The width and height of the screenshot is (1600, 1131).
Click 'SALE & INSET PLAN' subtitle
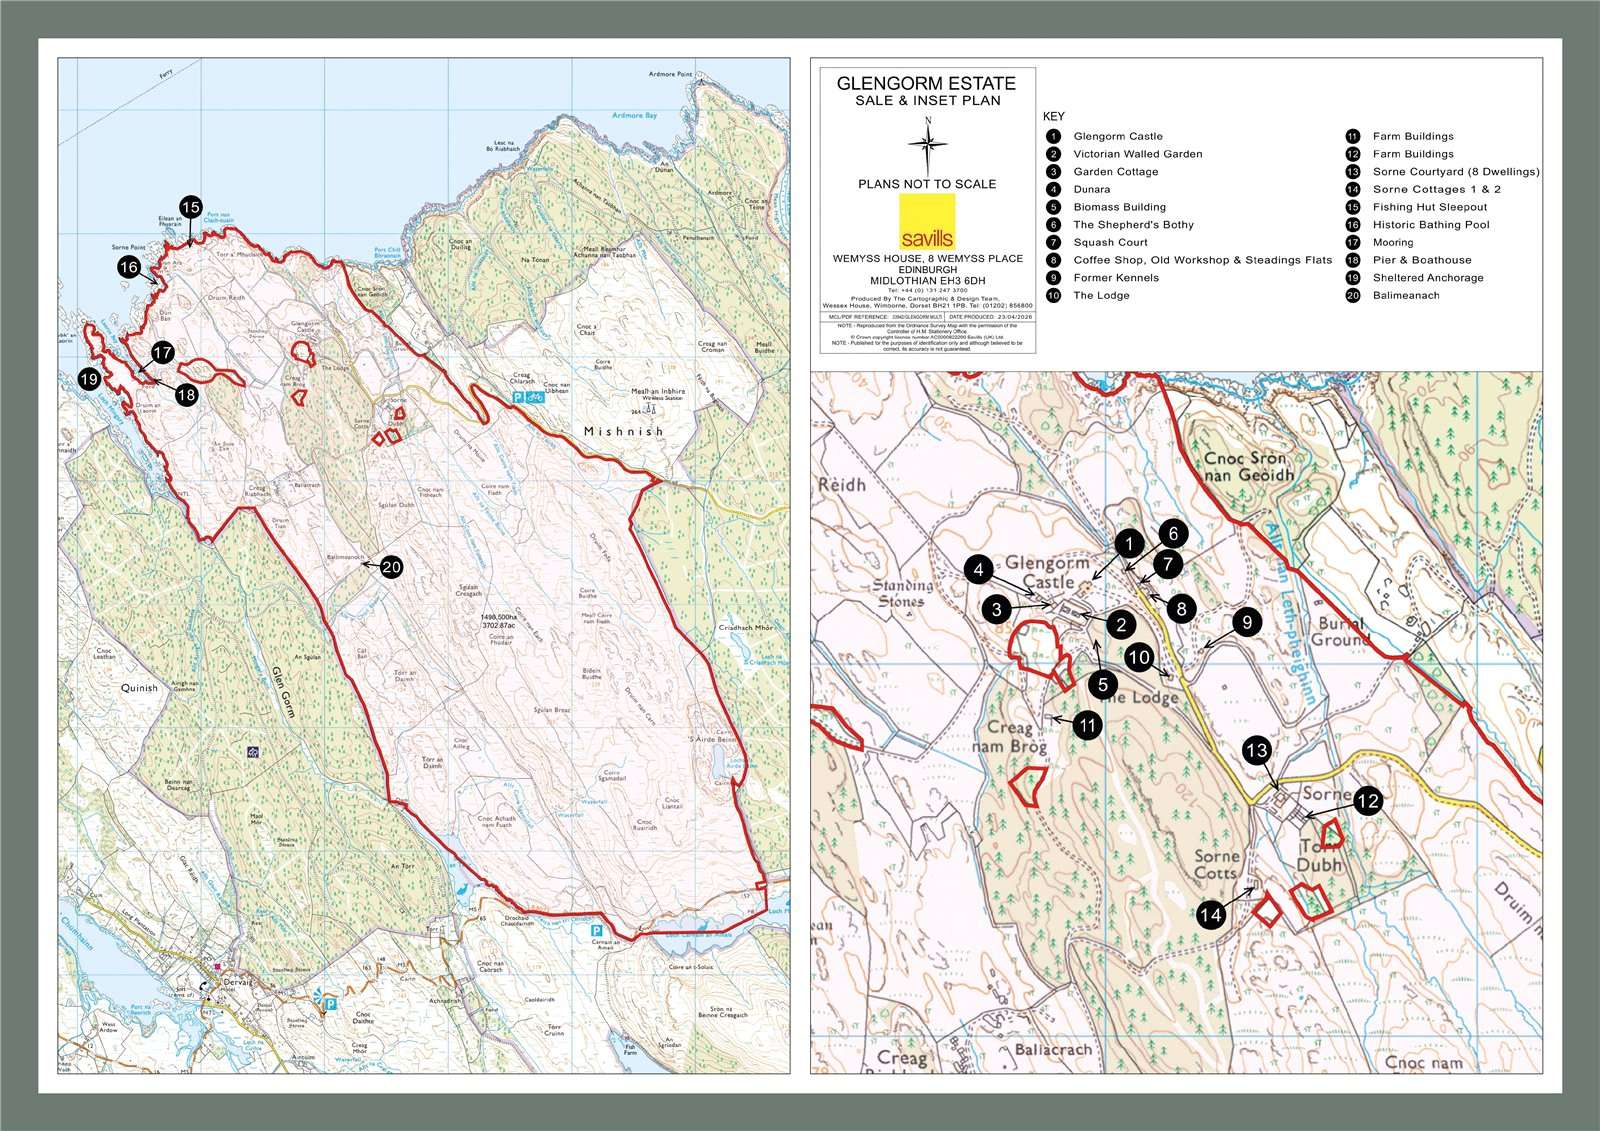(x=927, y=100)
